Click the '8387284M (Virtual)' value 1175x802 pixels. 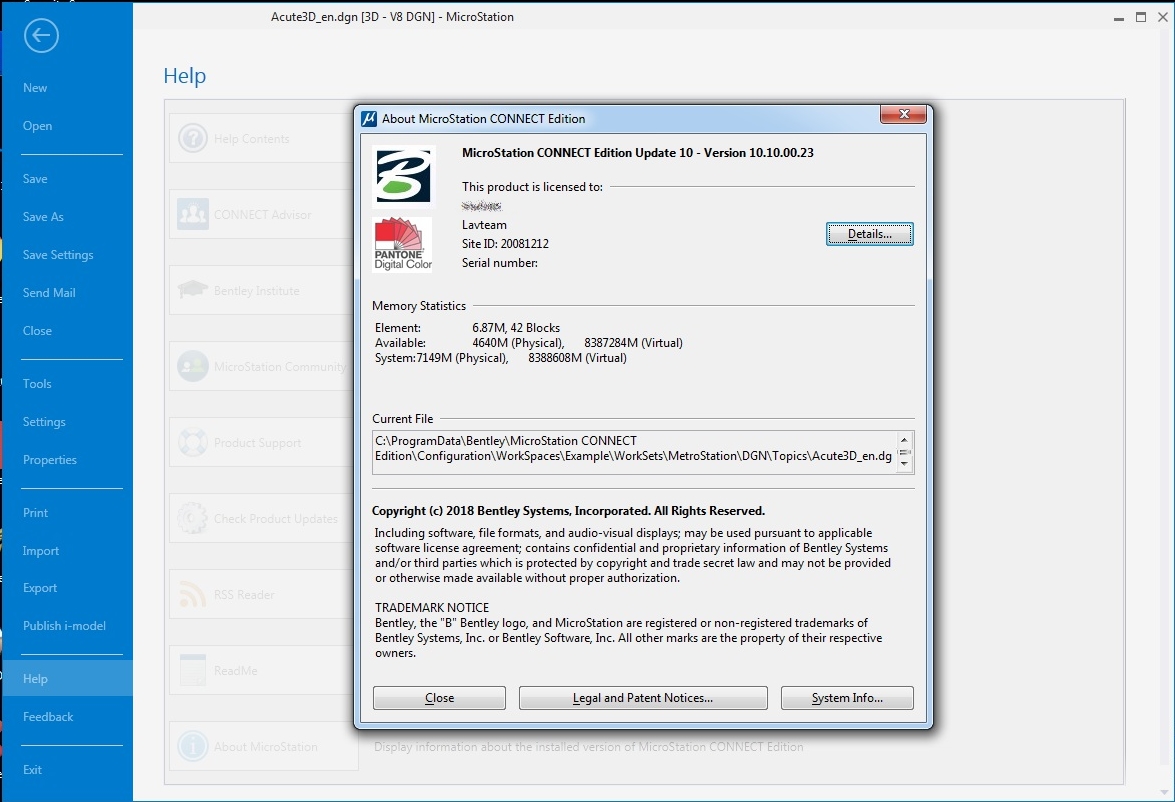[x=633, y=343]
